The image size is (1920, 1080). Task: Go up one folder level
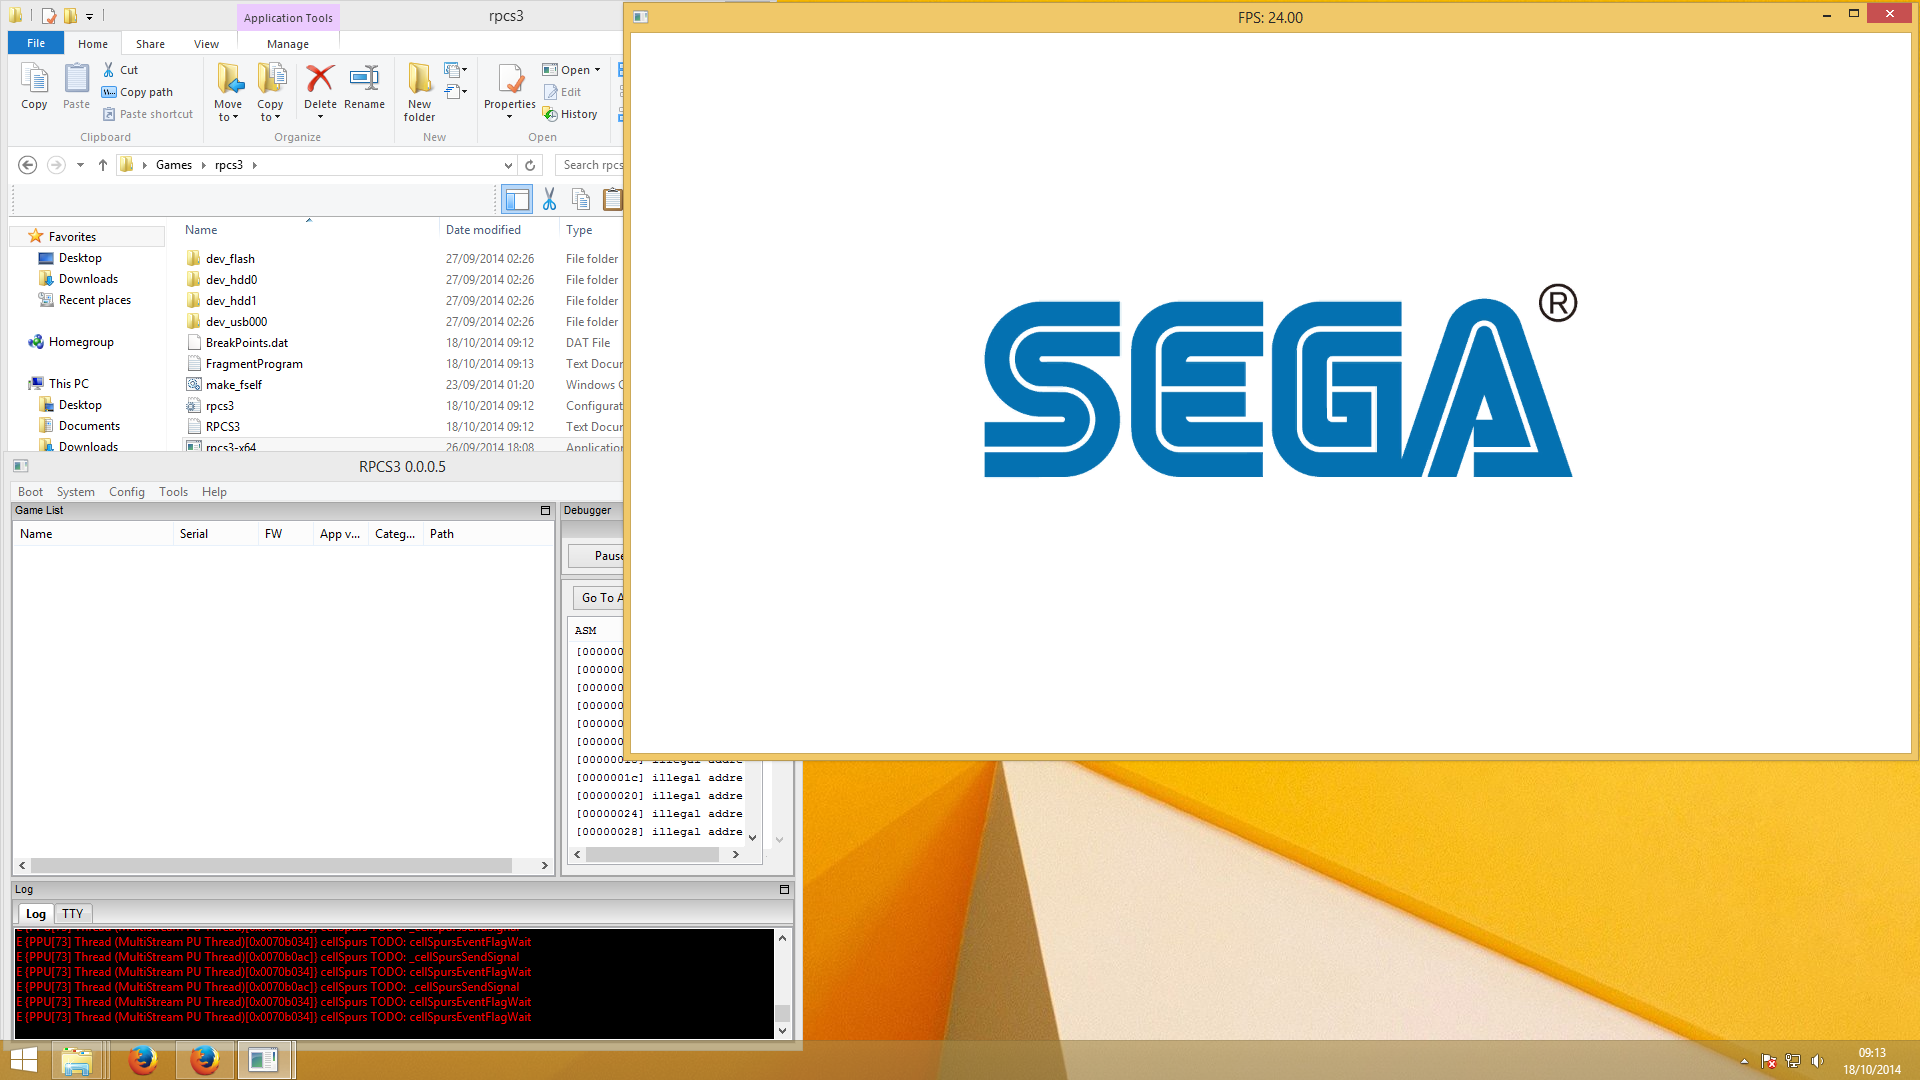click(103, 165)
